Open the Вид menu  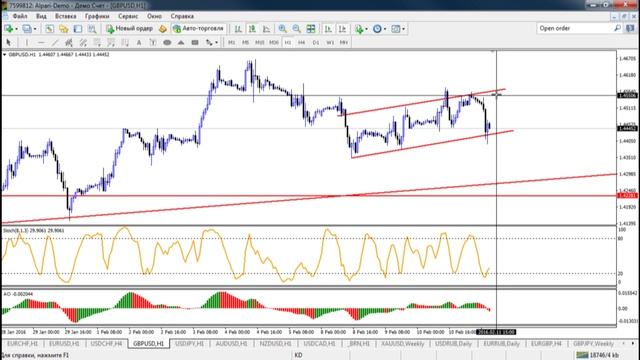coord(41,16)
